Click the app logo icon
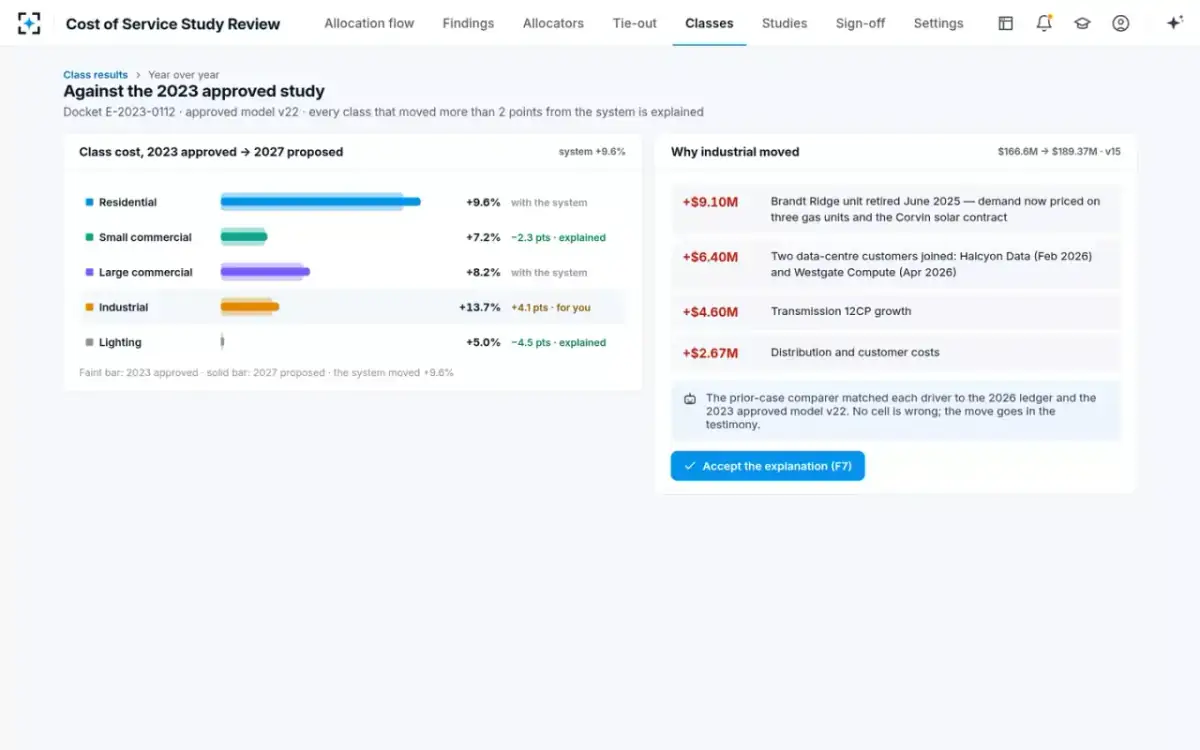This screenshot has width=1200, height=750. [x=29, y=23]
